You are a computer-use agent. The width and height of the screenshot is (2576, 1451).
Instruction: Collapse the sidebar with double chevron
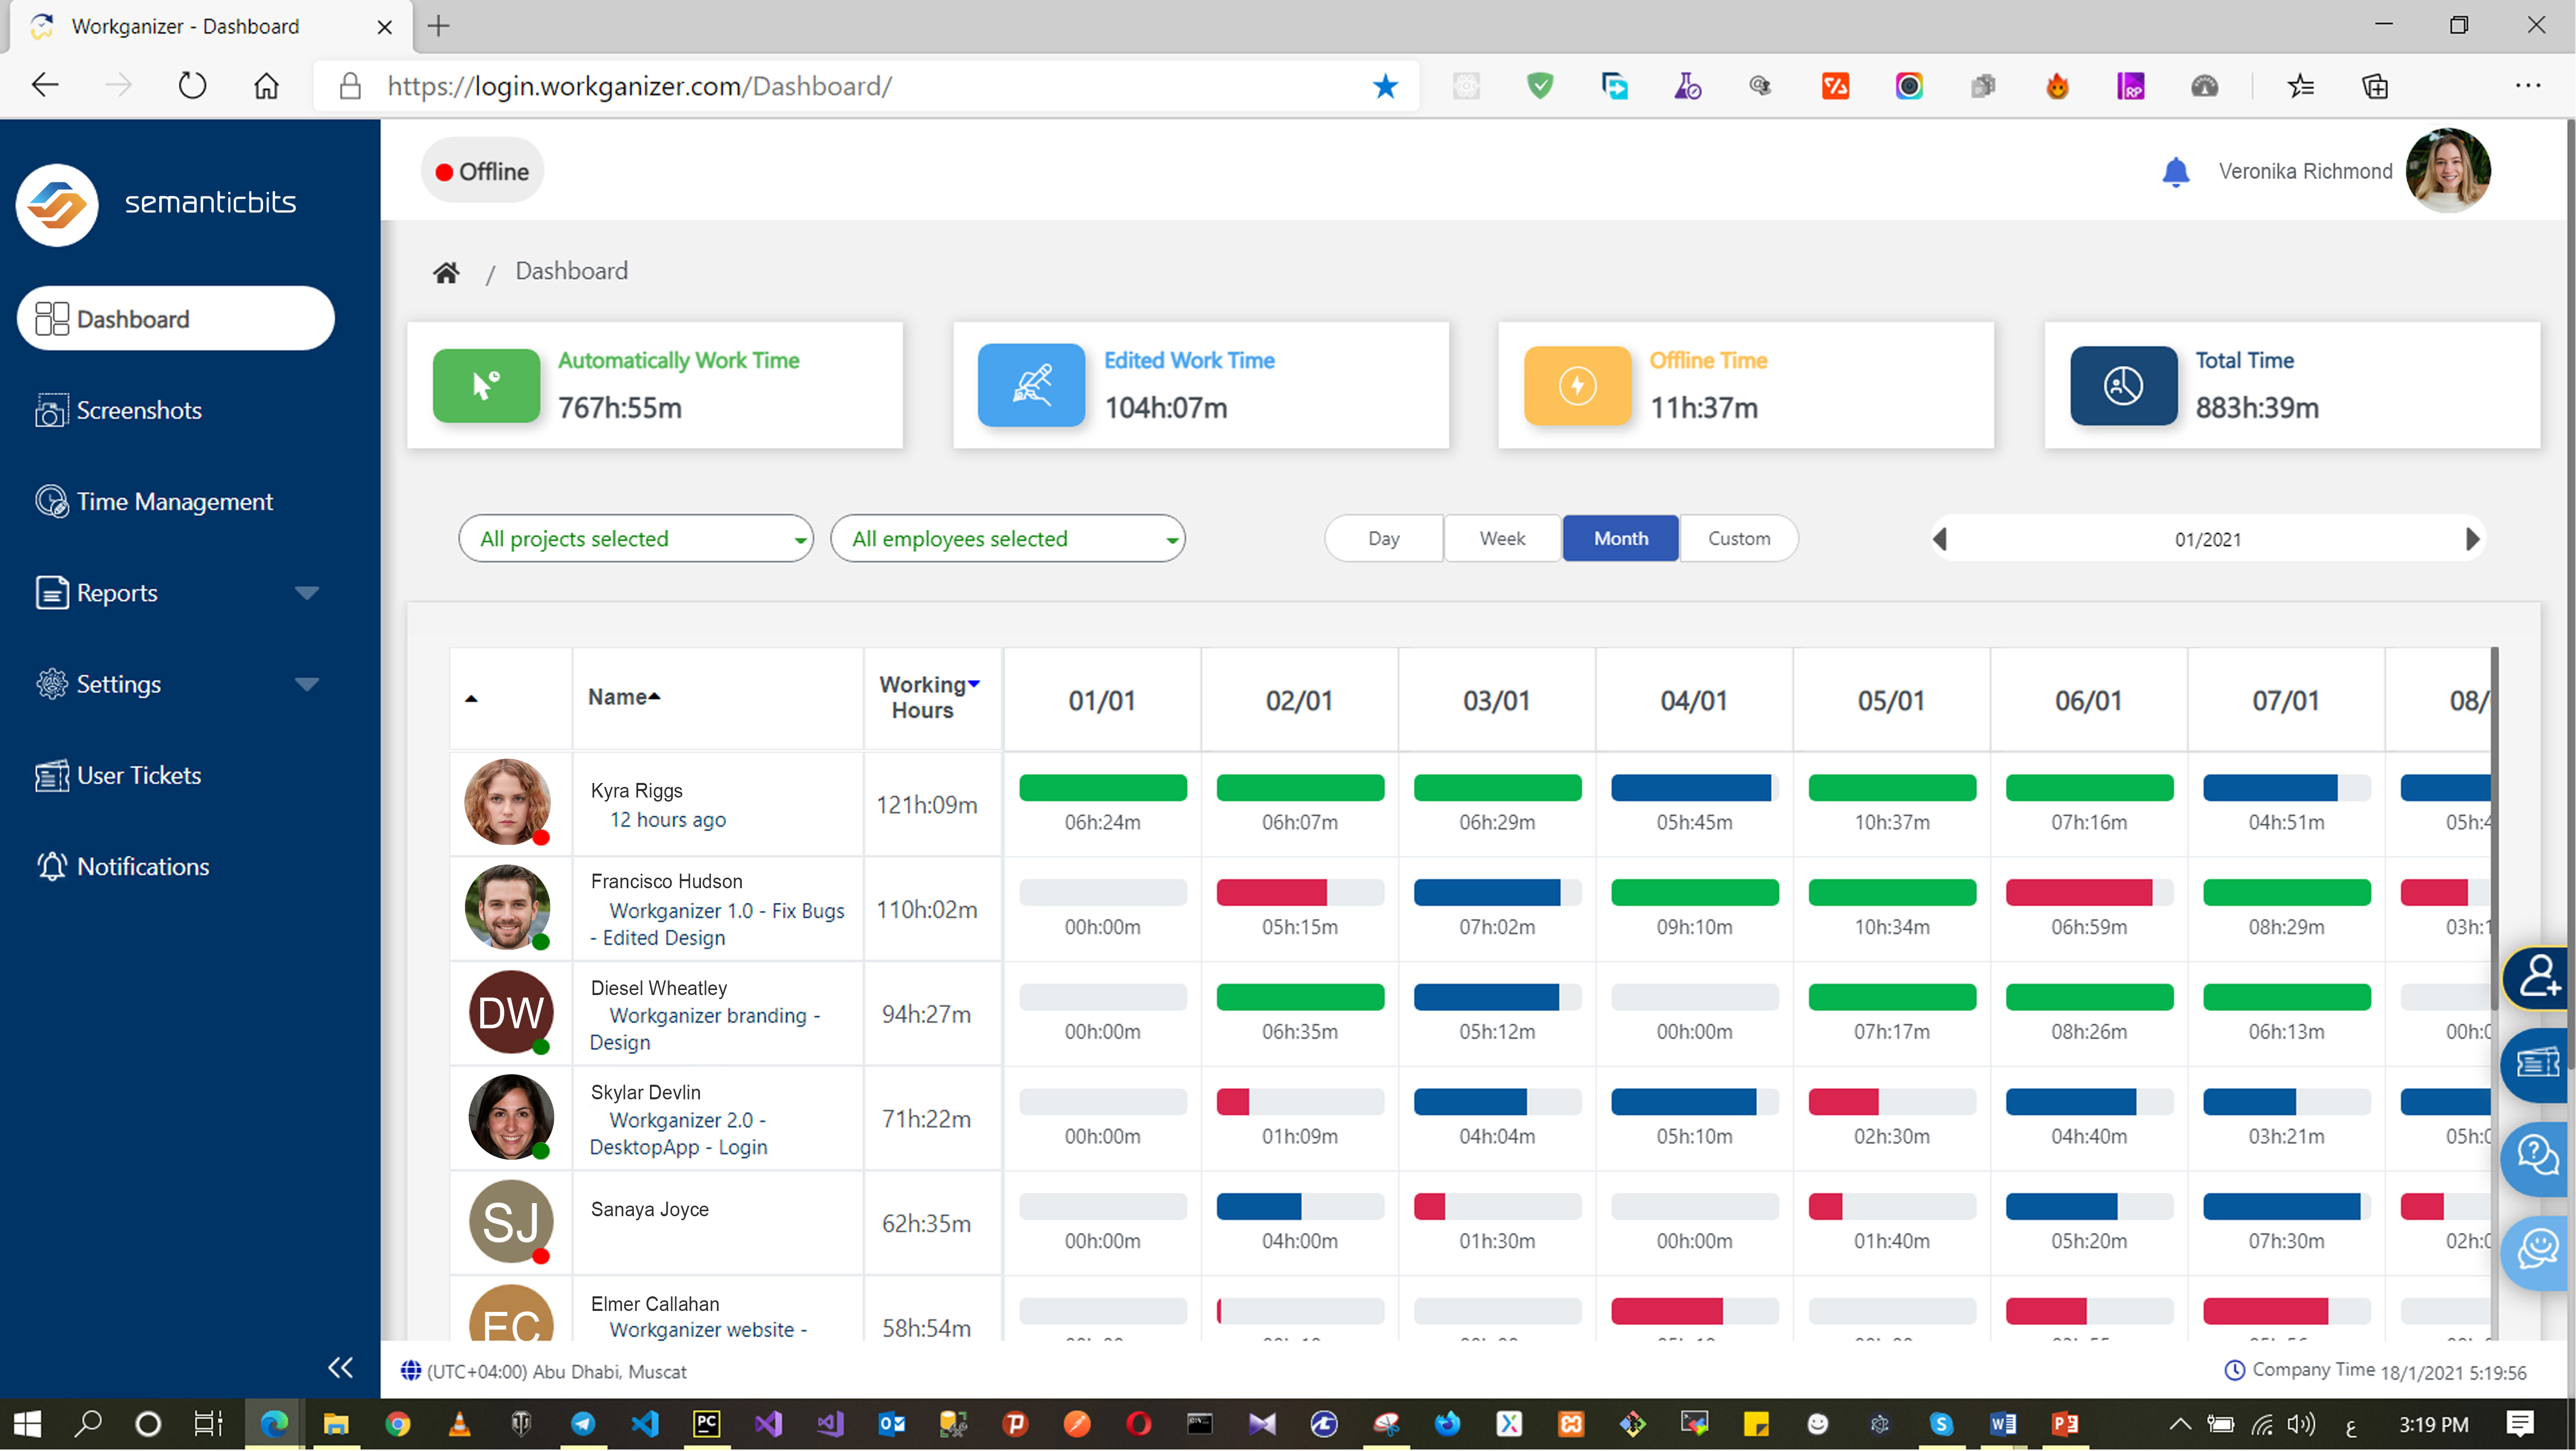pos(340,1367)
